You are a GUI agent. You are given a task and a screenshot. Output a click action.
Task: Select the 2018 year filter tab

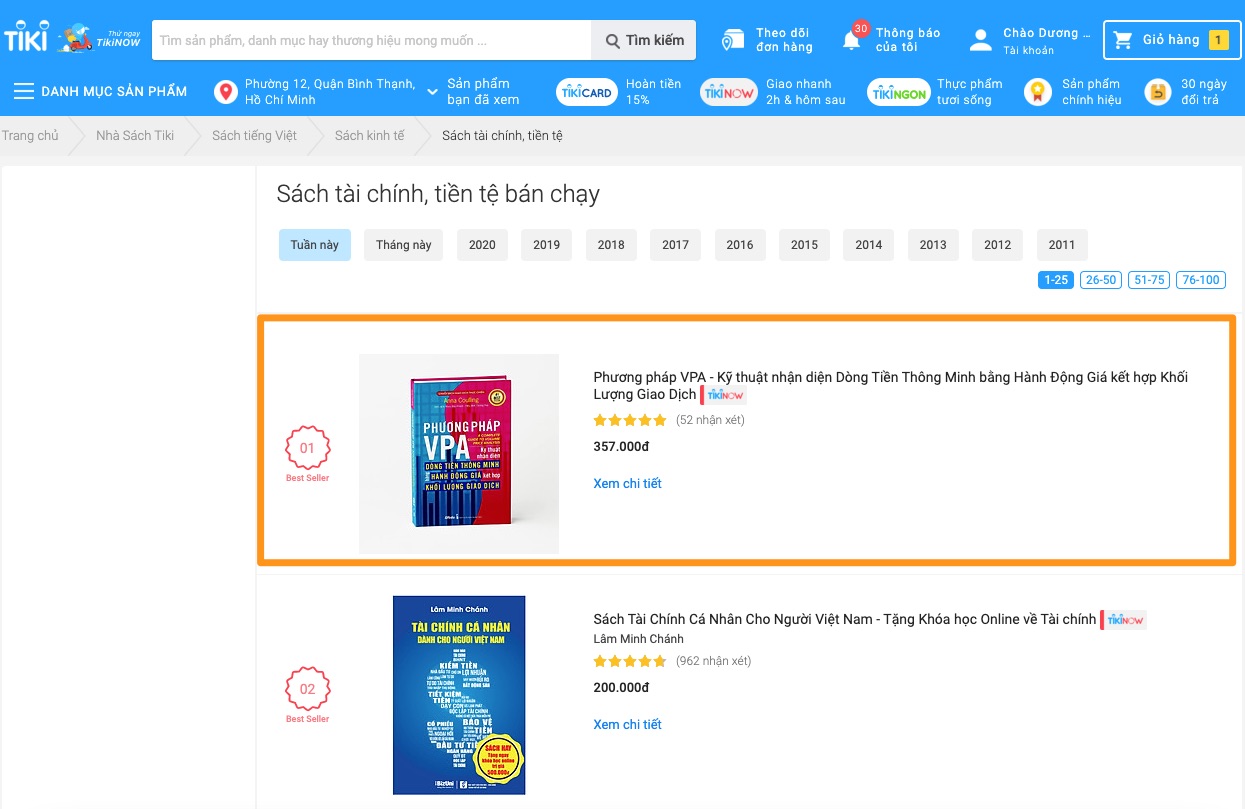click(611, 244)
